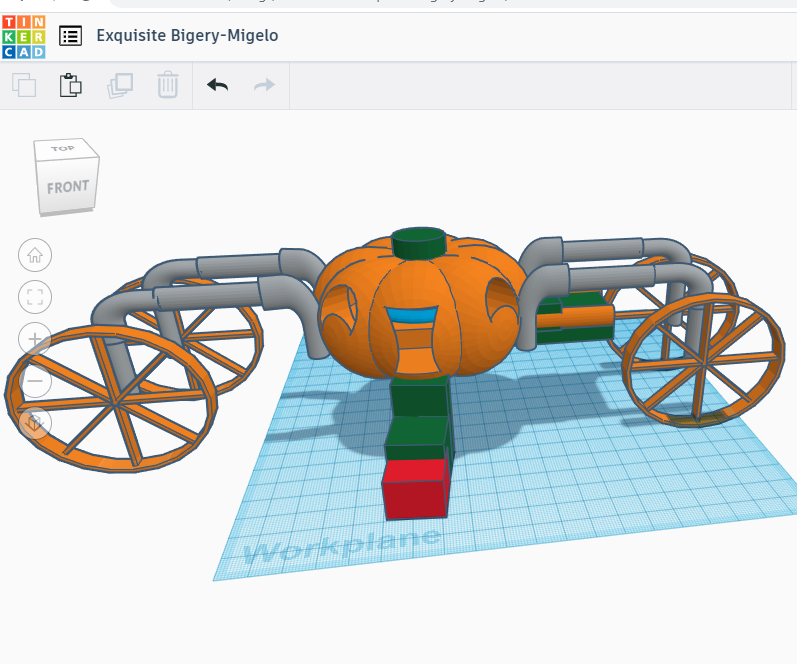
Task: Redo the undone action
Action: (264, 85)
